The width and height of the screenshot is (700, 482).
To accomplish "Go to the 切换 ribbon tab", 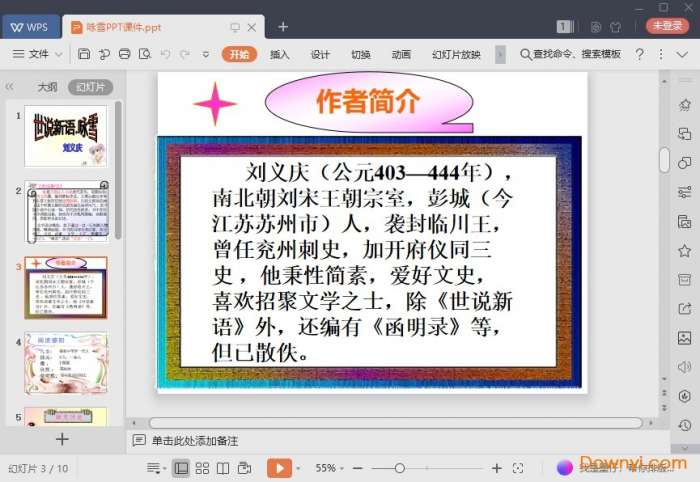I will (361, 54).
